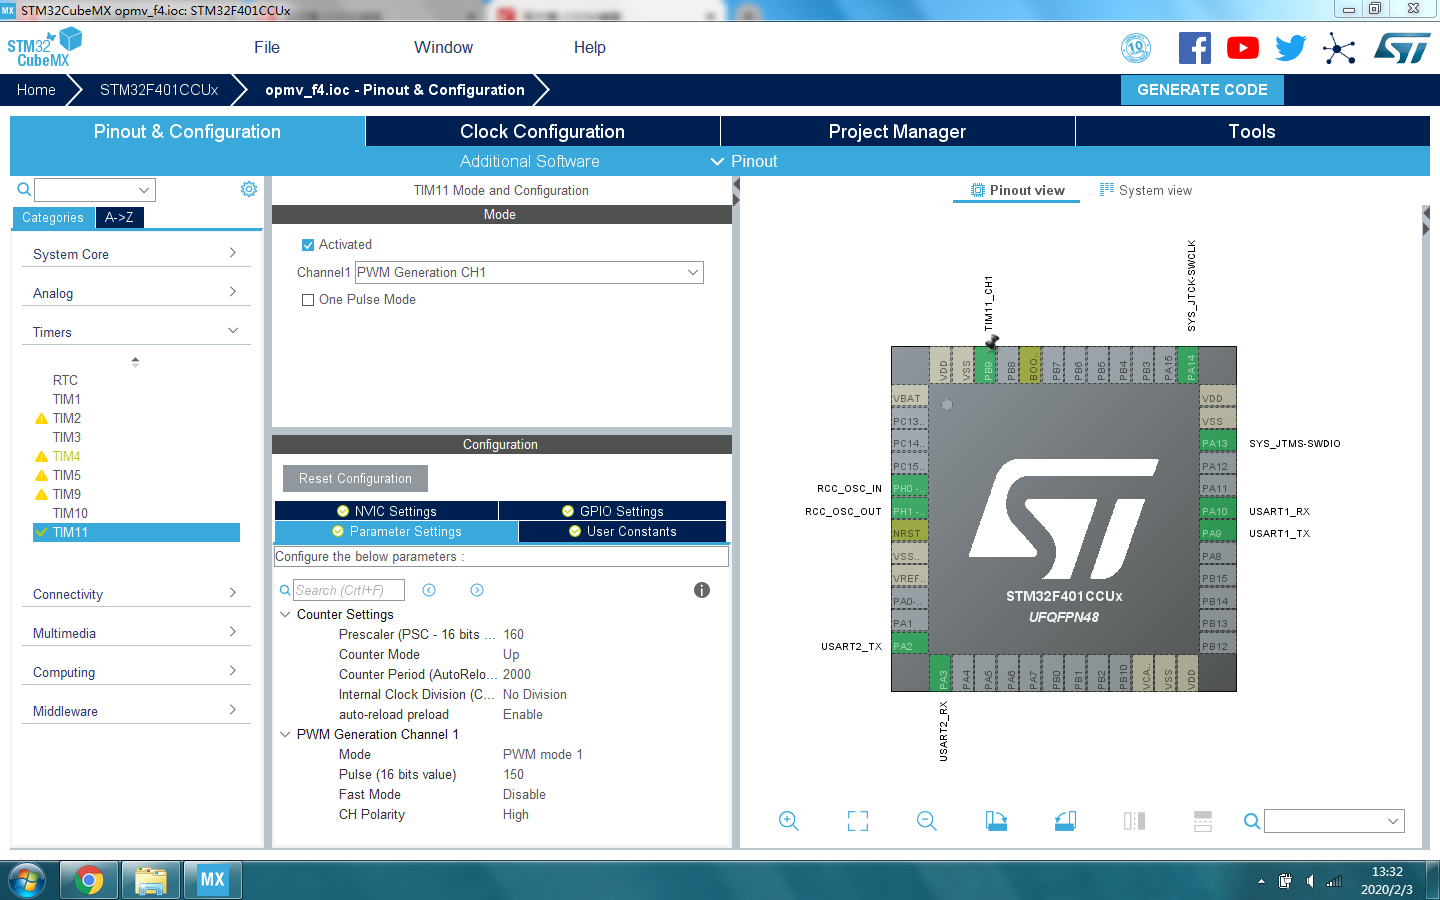Click pin PA13 on the chip

[1218, 443]
